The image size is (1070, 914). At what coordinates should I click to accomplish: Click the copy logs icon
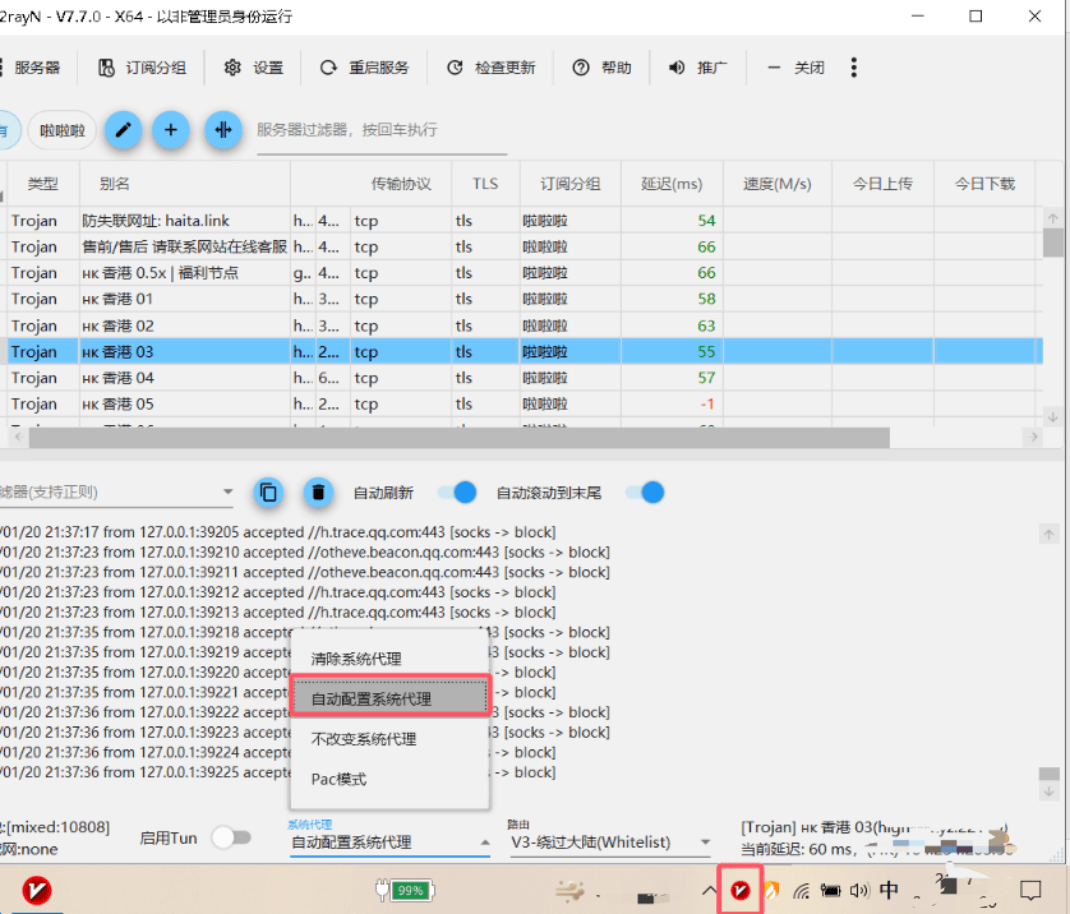coord(268,492)
